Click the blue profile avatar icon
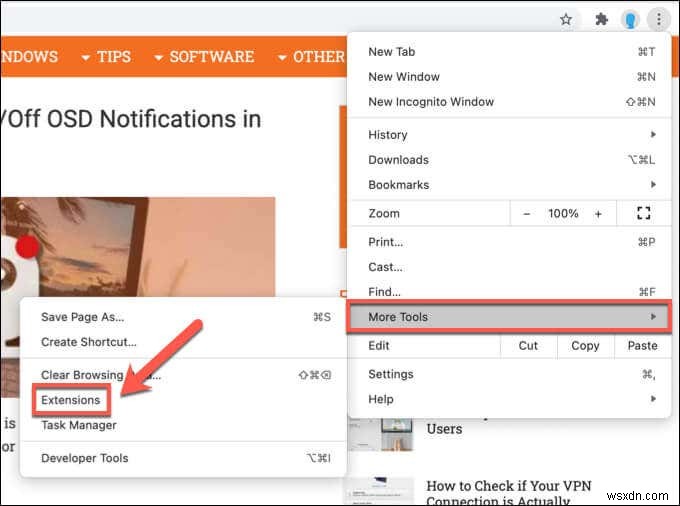 point(630,20)
